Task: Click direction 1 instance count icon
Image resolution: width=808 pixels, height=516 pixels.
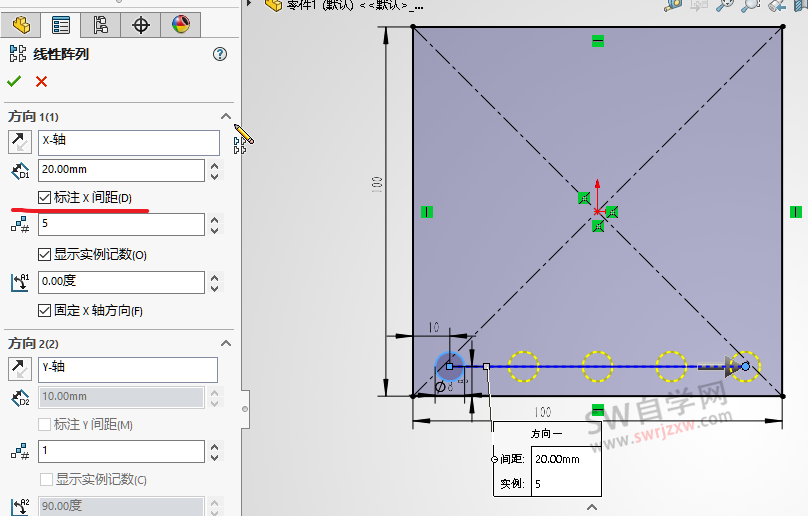Action: tap(20, 225)
